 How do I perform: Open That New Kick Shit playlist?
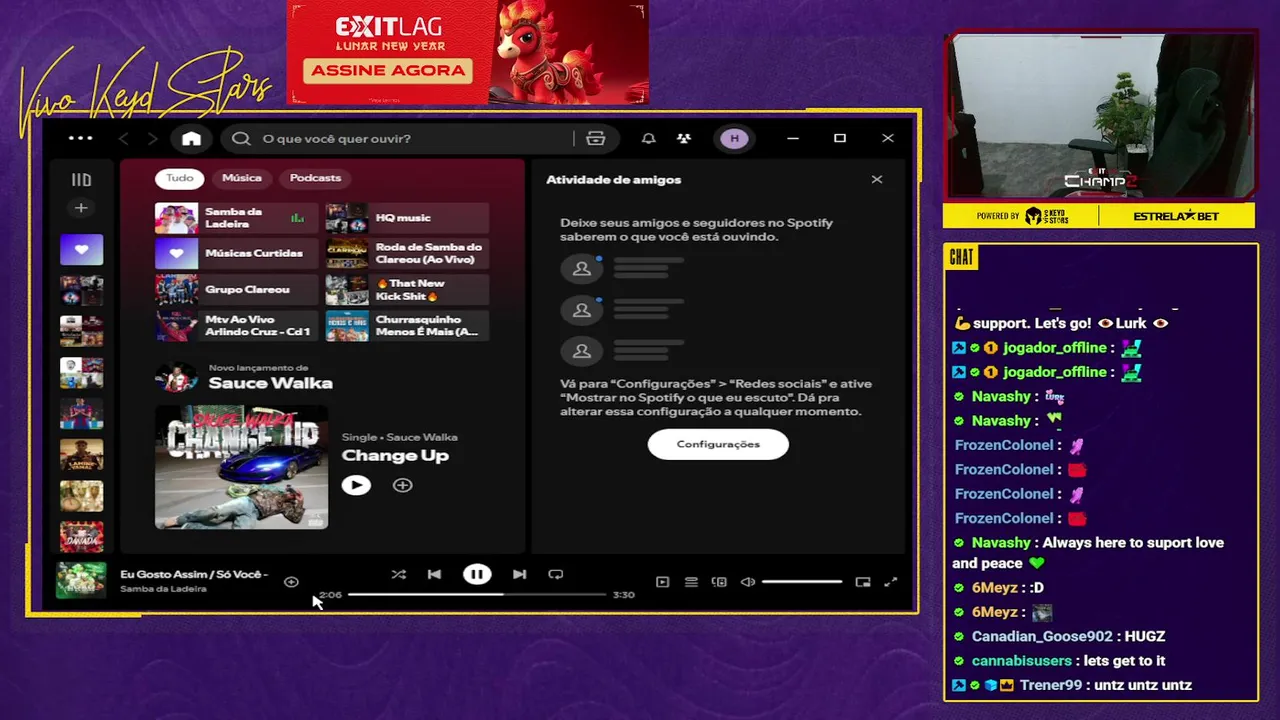tap(407, 289)
